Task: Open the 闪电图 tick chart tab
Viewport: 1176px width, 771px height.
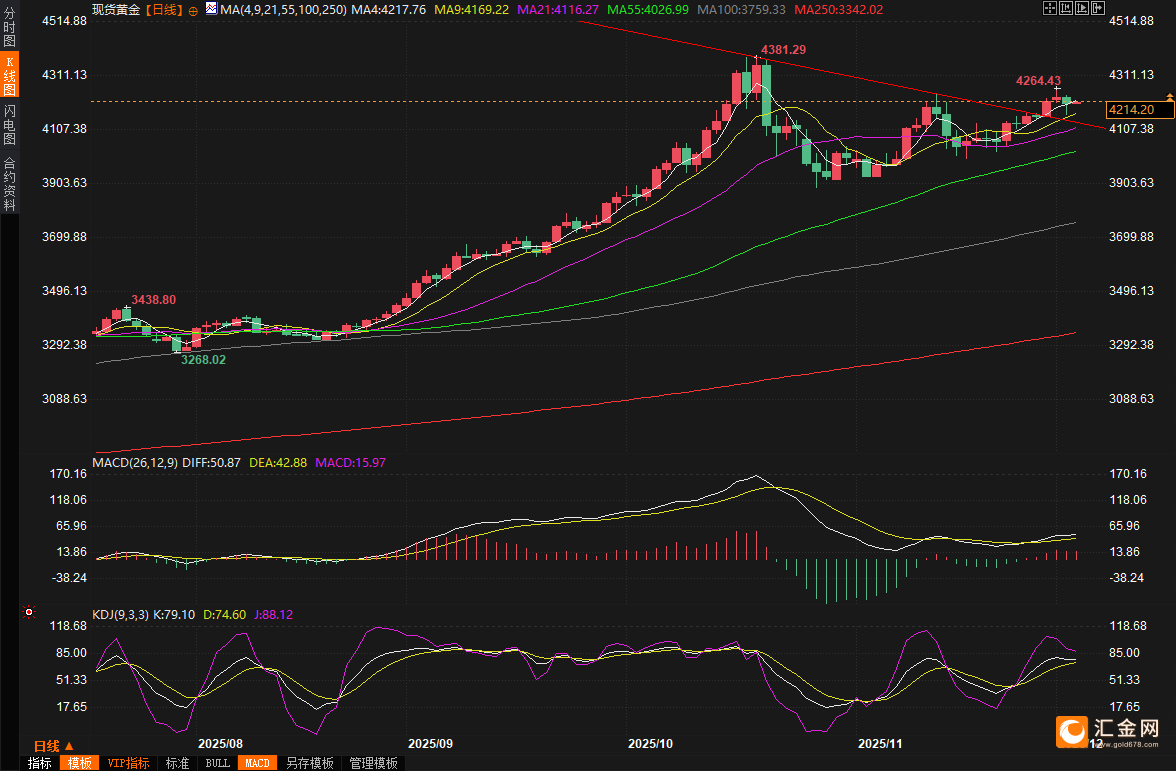Action: [x=9, y=124]
